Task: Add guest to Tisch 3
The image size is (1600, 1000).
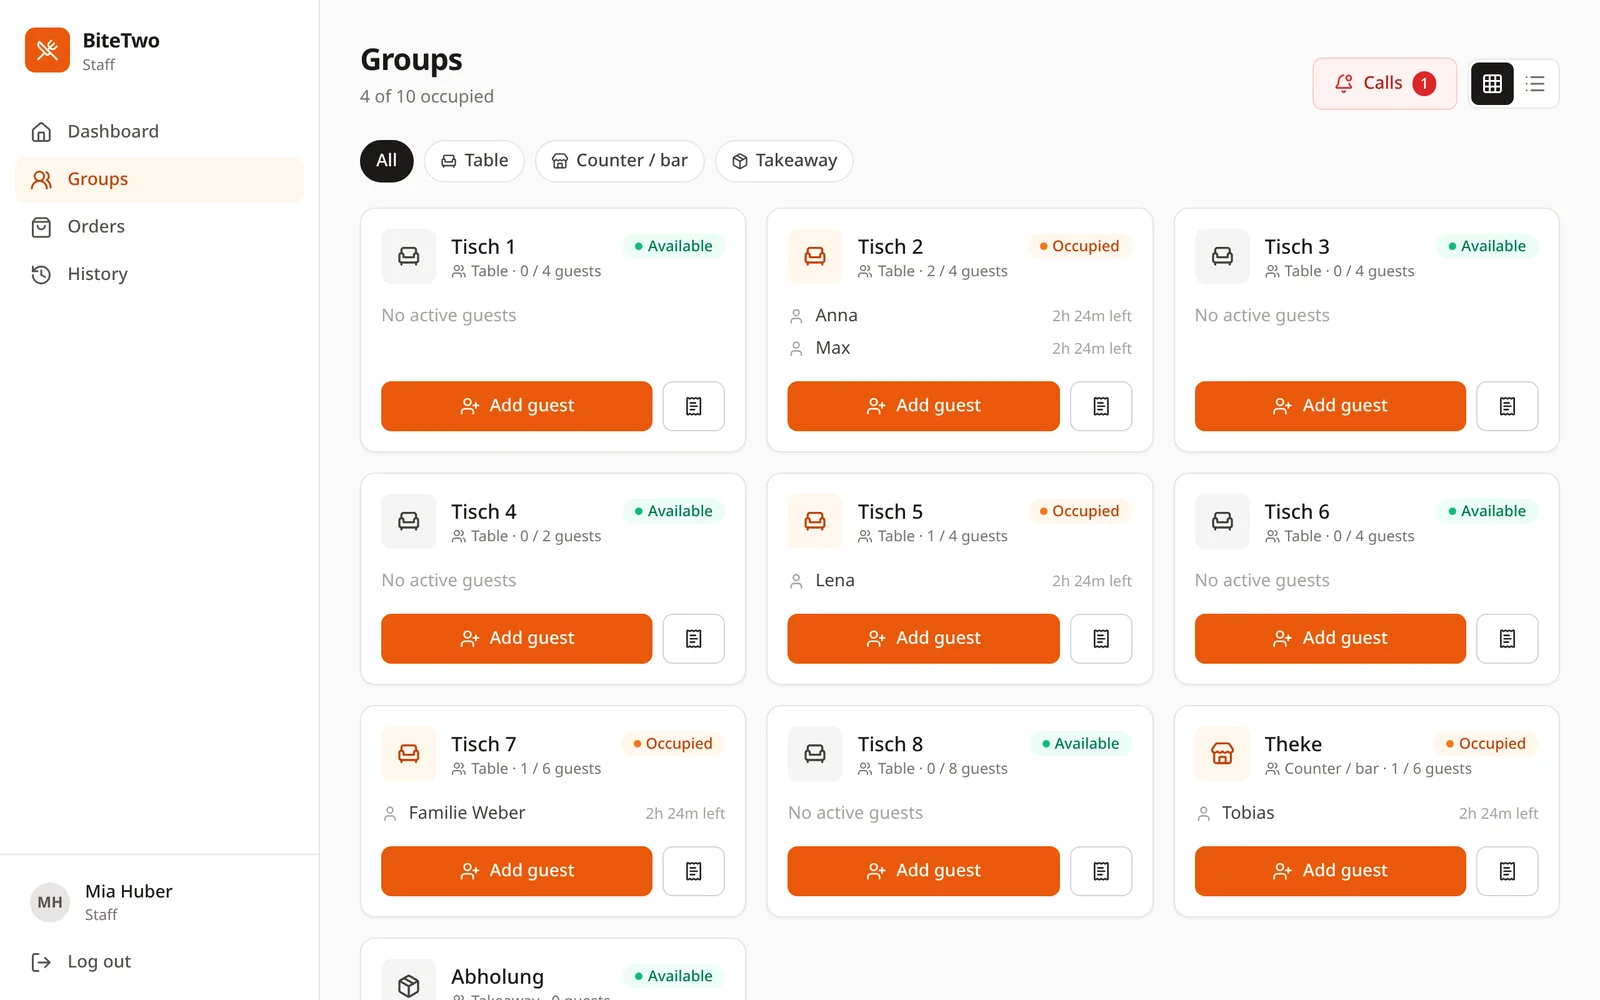Action: (1330, 406)
